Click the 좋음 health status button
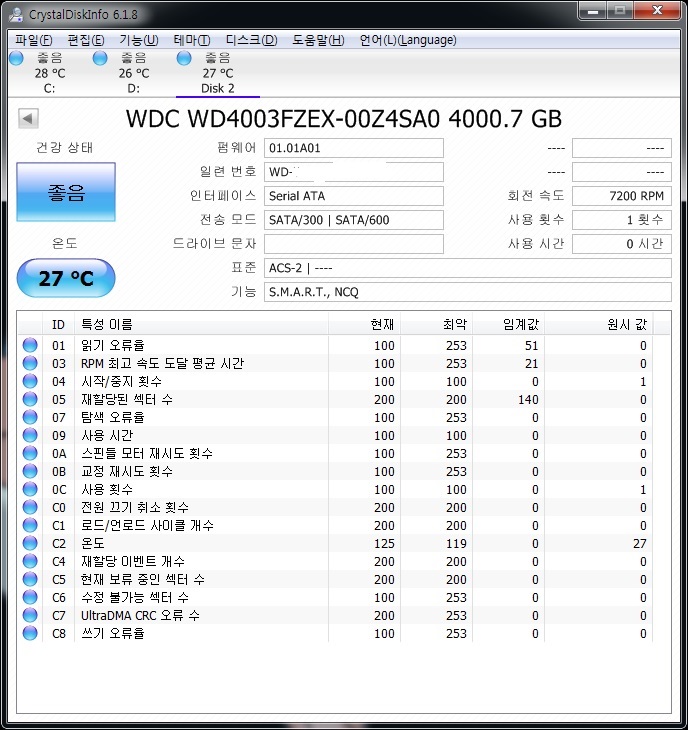The height and width of the screenshot is (730, 688). click(66, 192)
